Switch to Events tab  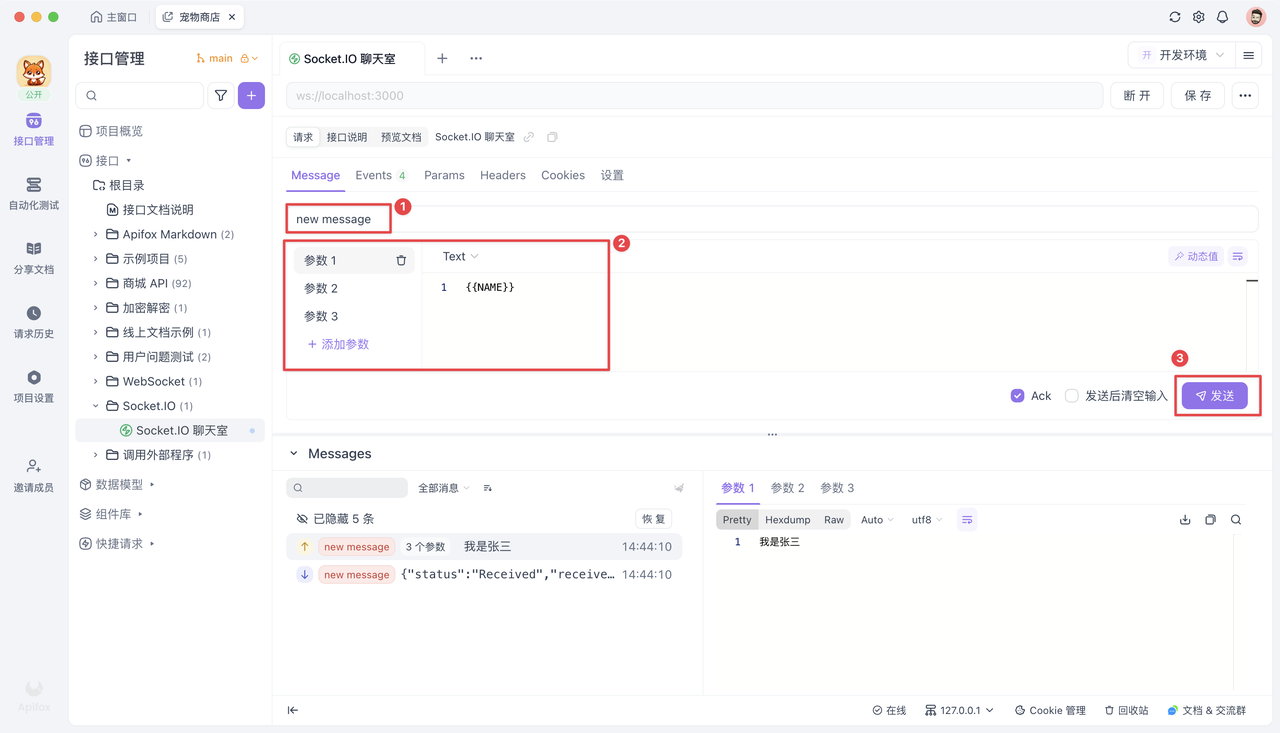click(380, 175)
